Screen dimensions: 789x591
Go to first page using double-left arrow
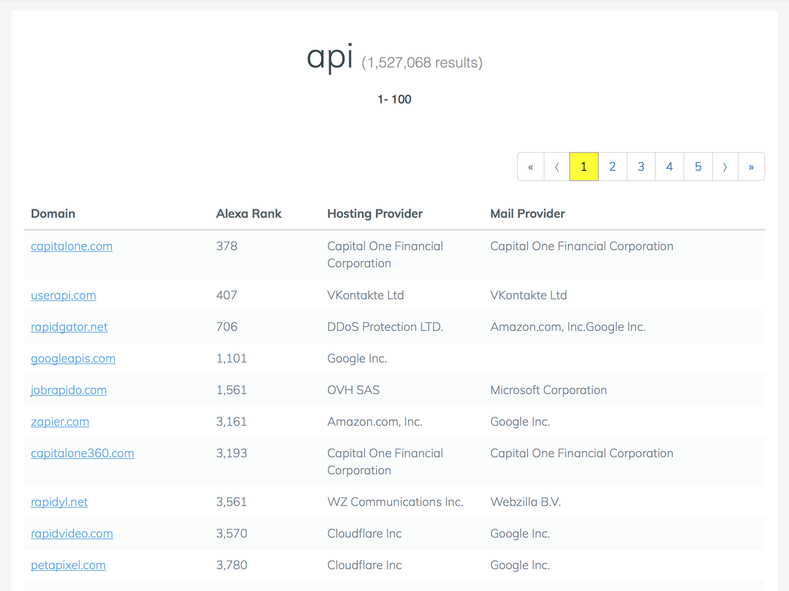click(530, 166)
